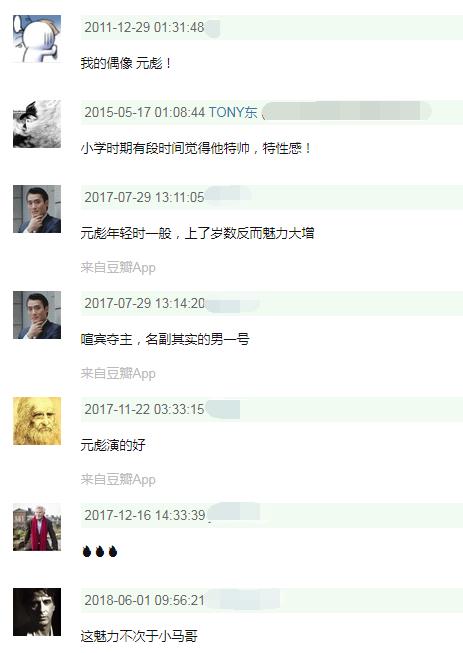Click the black and white splash avatar
This screenshot has height=653, width=463.
[x=37, y=124]
